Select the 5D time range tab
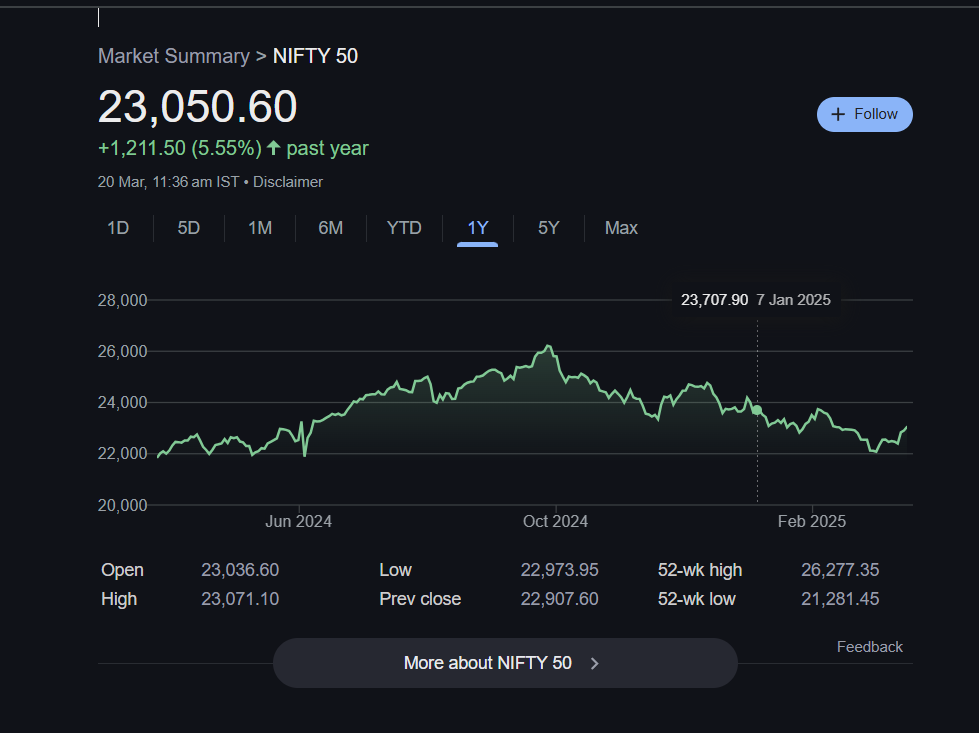This screenshot has width=979, height=733. pos(189,228)
